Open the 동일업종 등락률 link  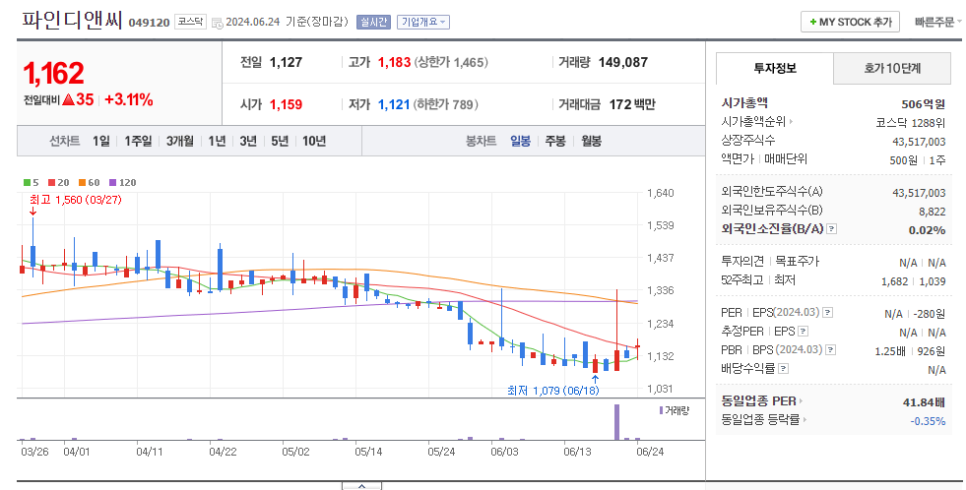click(761, 420)
